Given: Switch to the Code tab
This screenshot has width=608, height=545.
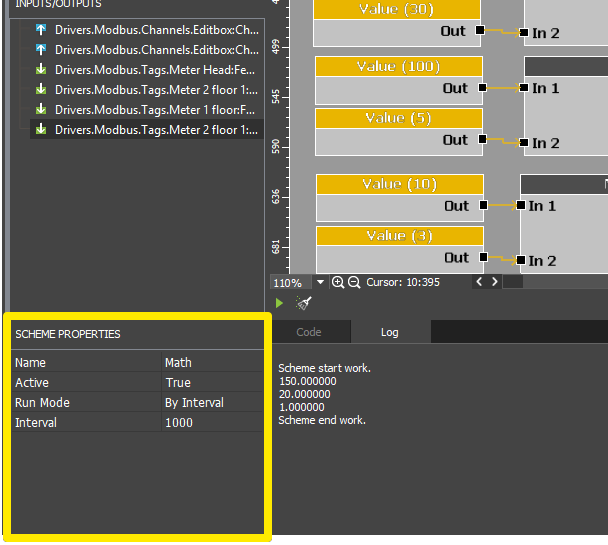Looking at the screenshot, I should 309,332.
